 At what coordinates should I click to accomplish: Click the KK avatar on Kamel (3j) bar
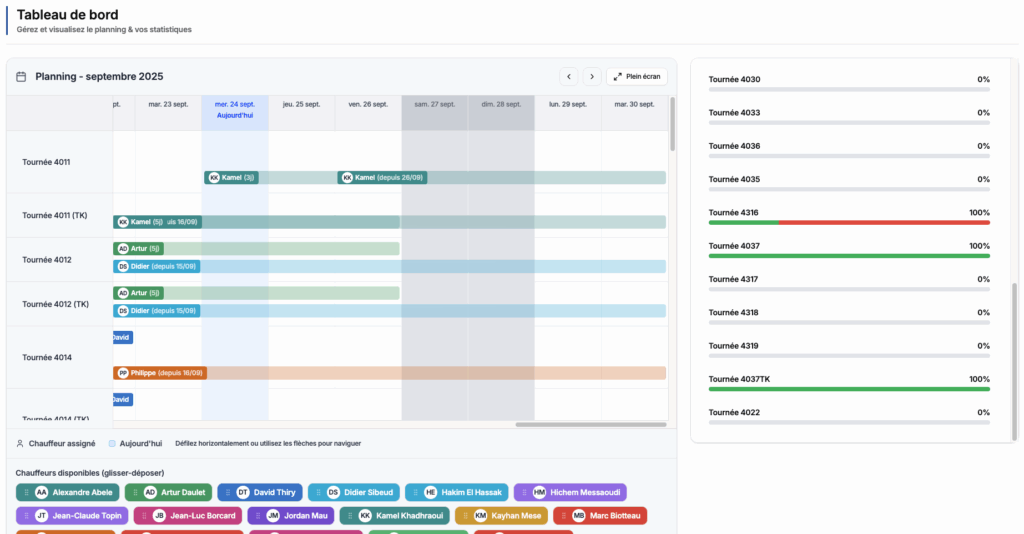pos(212,178)
